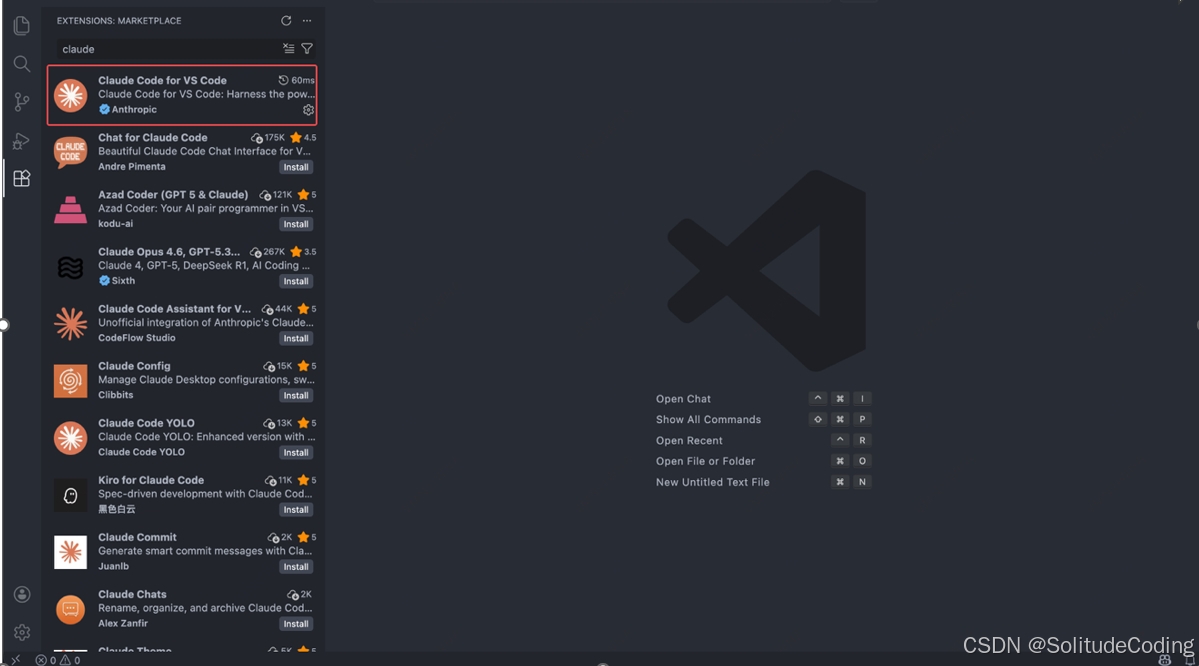Click the Azad Coder extension icon

tap(70, 210)
